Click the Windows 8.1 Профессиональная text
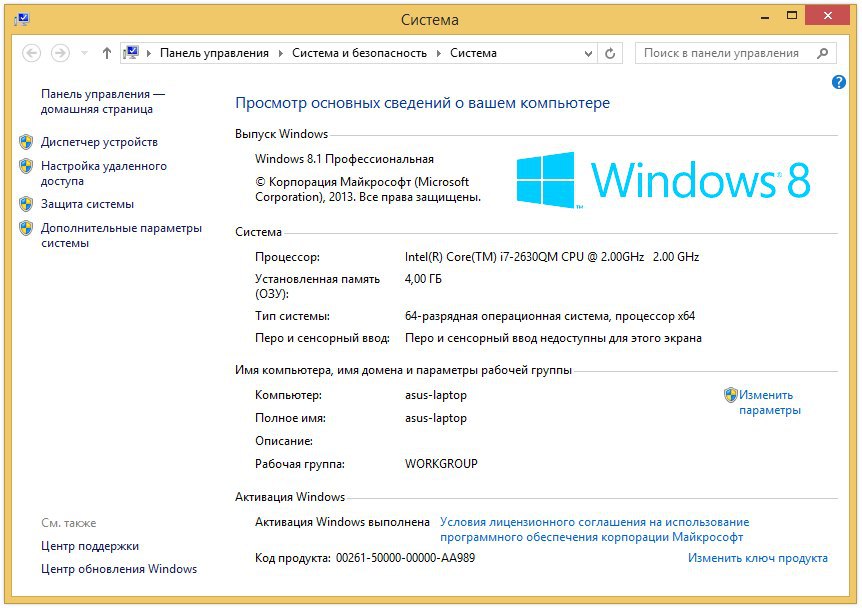The height and width of the screenshot is (608, 862). click(x=344, y=159)
